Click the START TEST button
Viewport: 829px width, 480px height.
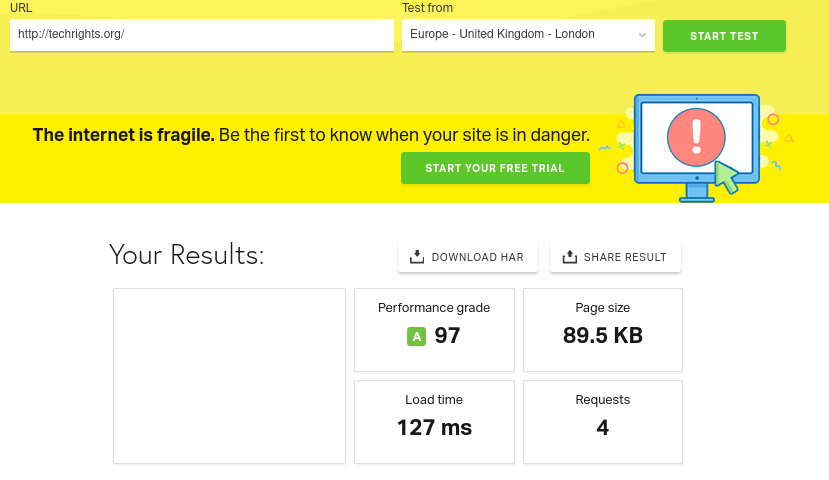pyautogui.click(x=724, y=36)
